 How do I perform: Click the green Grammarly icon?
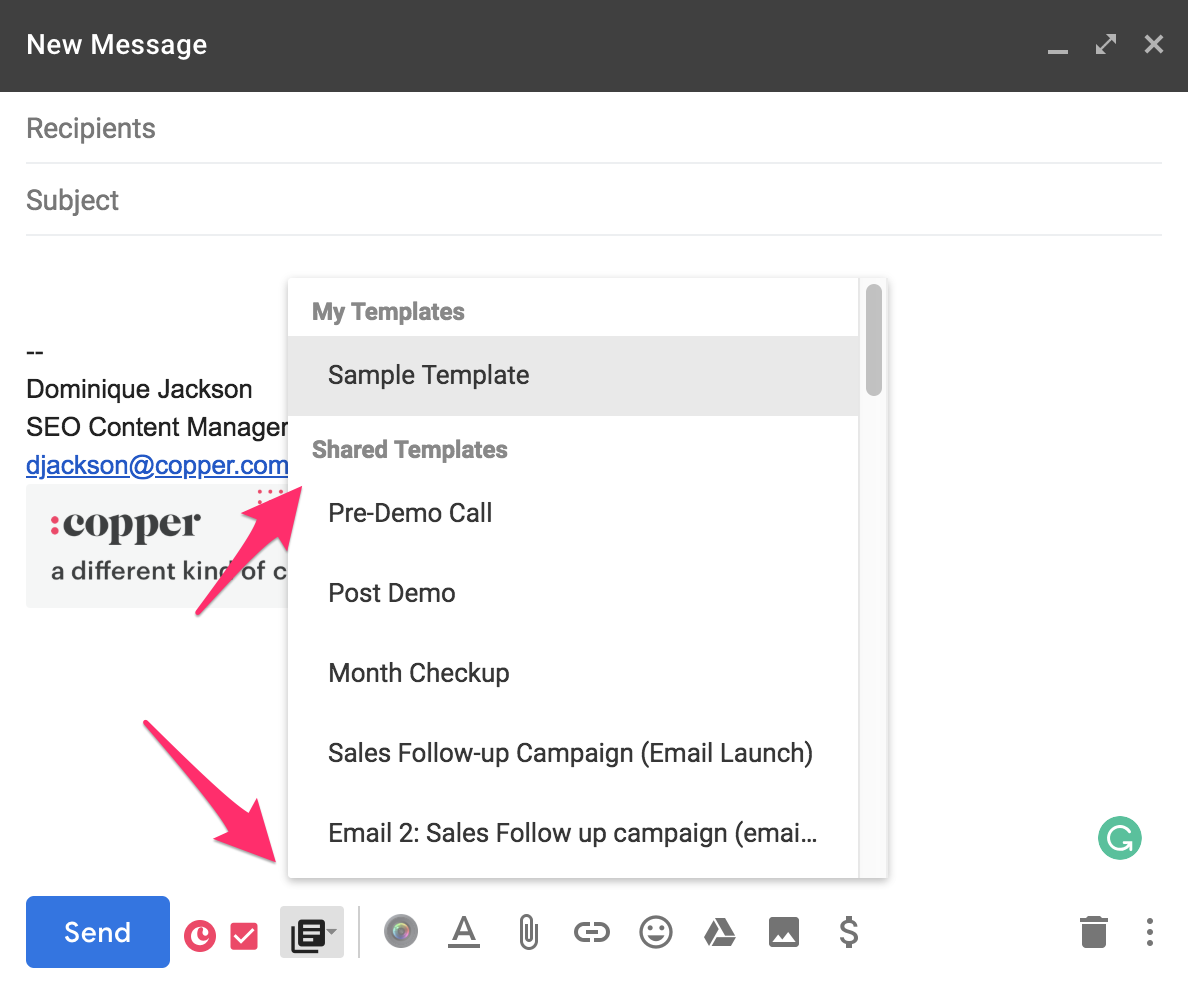1119,838
